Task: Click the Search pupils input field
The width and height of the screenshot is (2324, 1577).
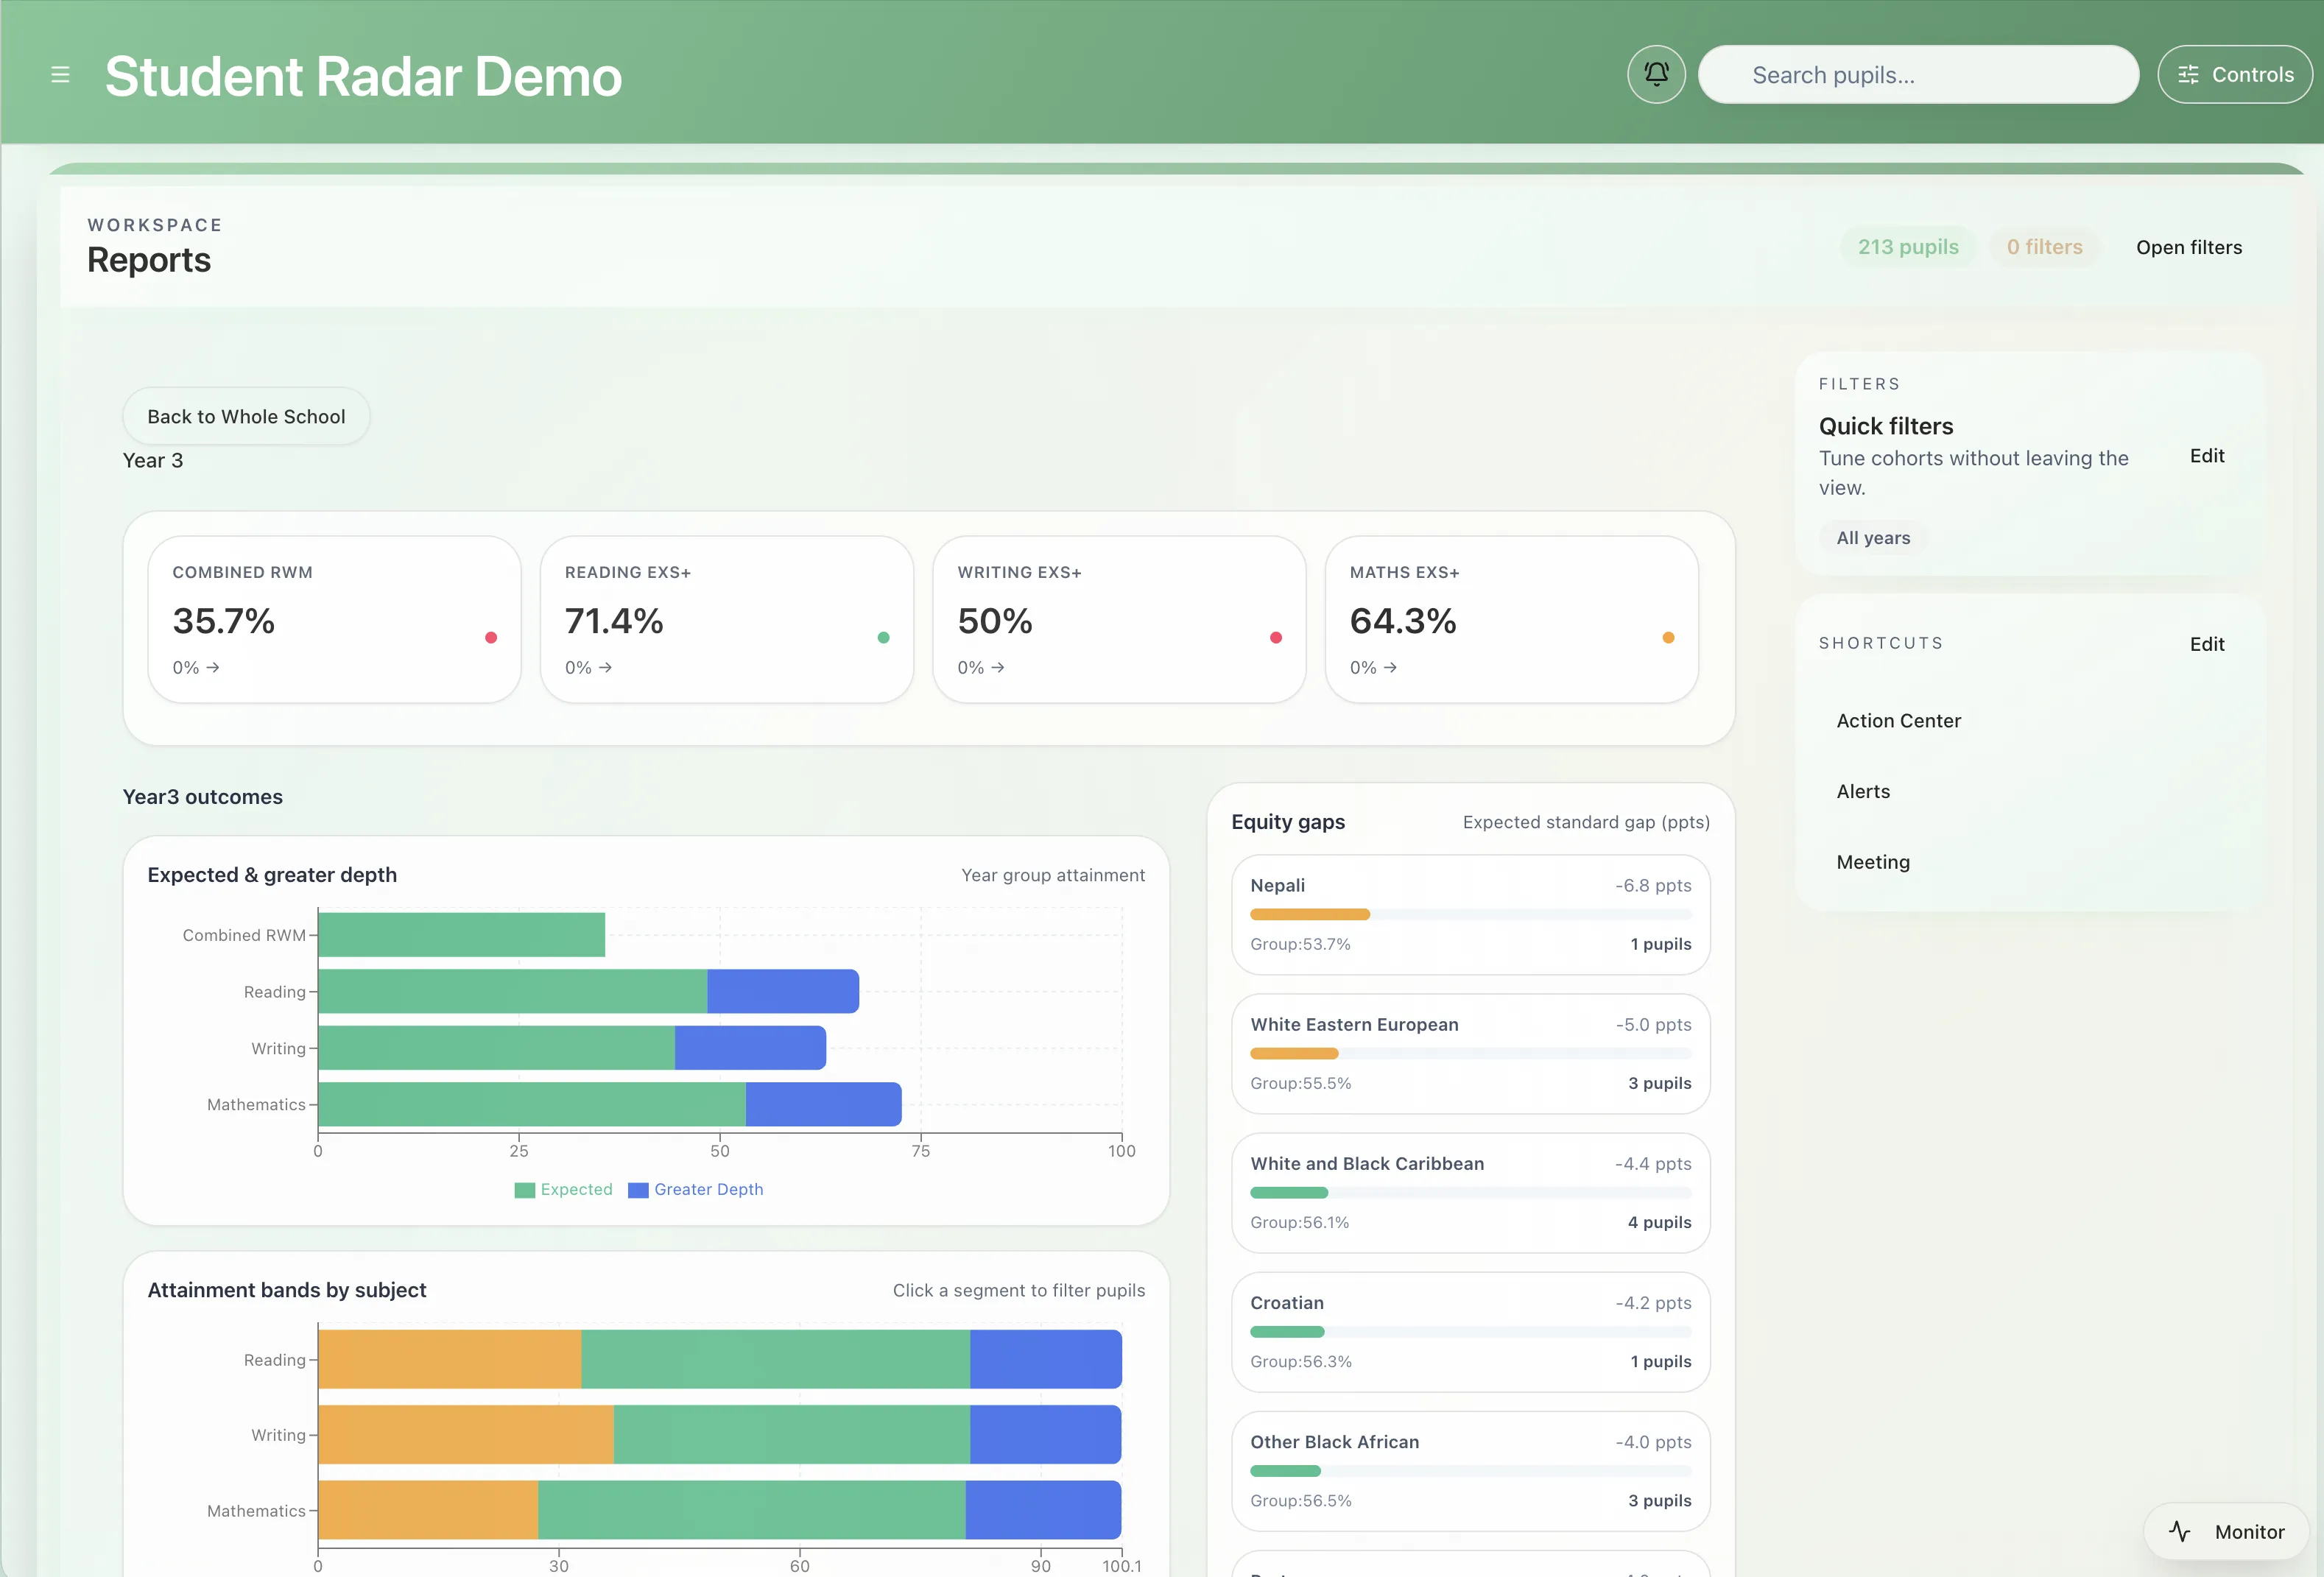Action: pyautogui.click(x=1918, y=74)
